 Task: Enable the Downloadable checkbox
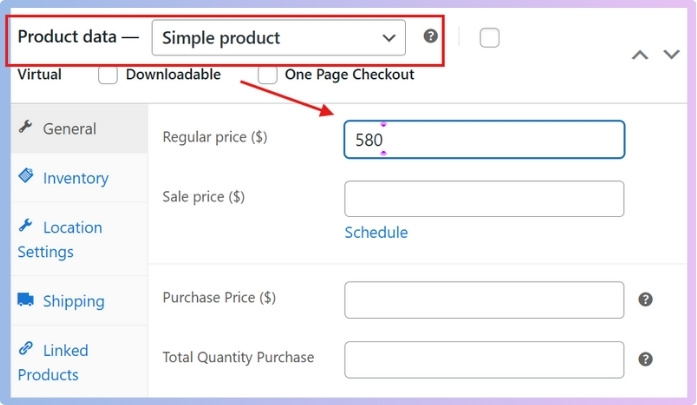tap(108, 75)
